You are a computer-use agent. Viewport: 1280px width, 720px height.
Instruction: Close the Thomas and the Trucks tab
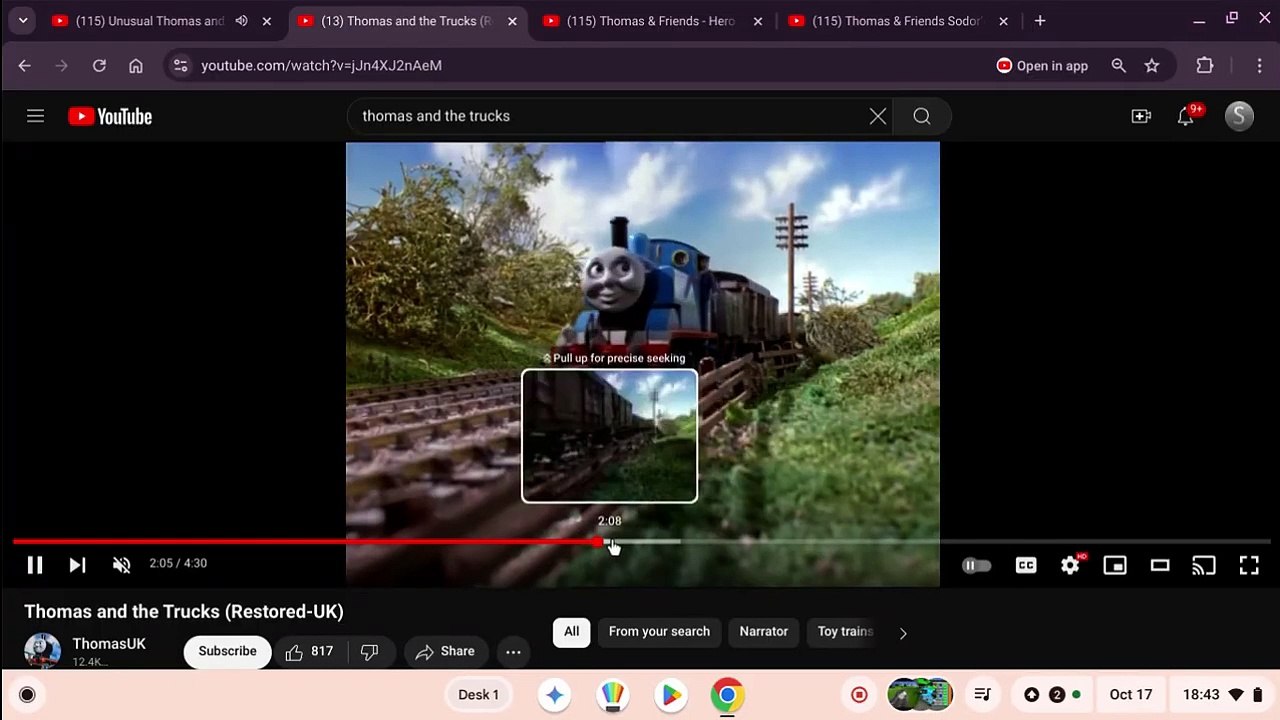(512, 21)
